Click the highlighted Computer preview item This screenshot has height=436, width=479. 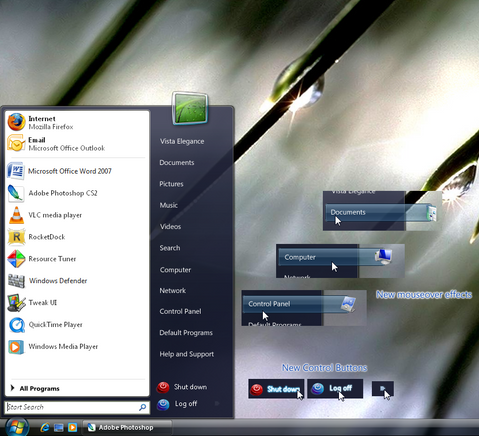point(335,257)
